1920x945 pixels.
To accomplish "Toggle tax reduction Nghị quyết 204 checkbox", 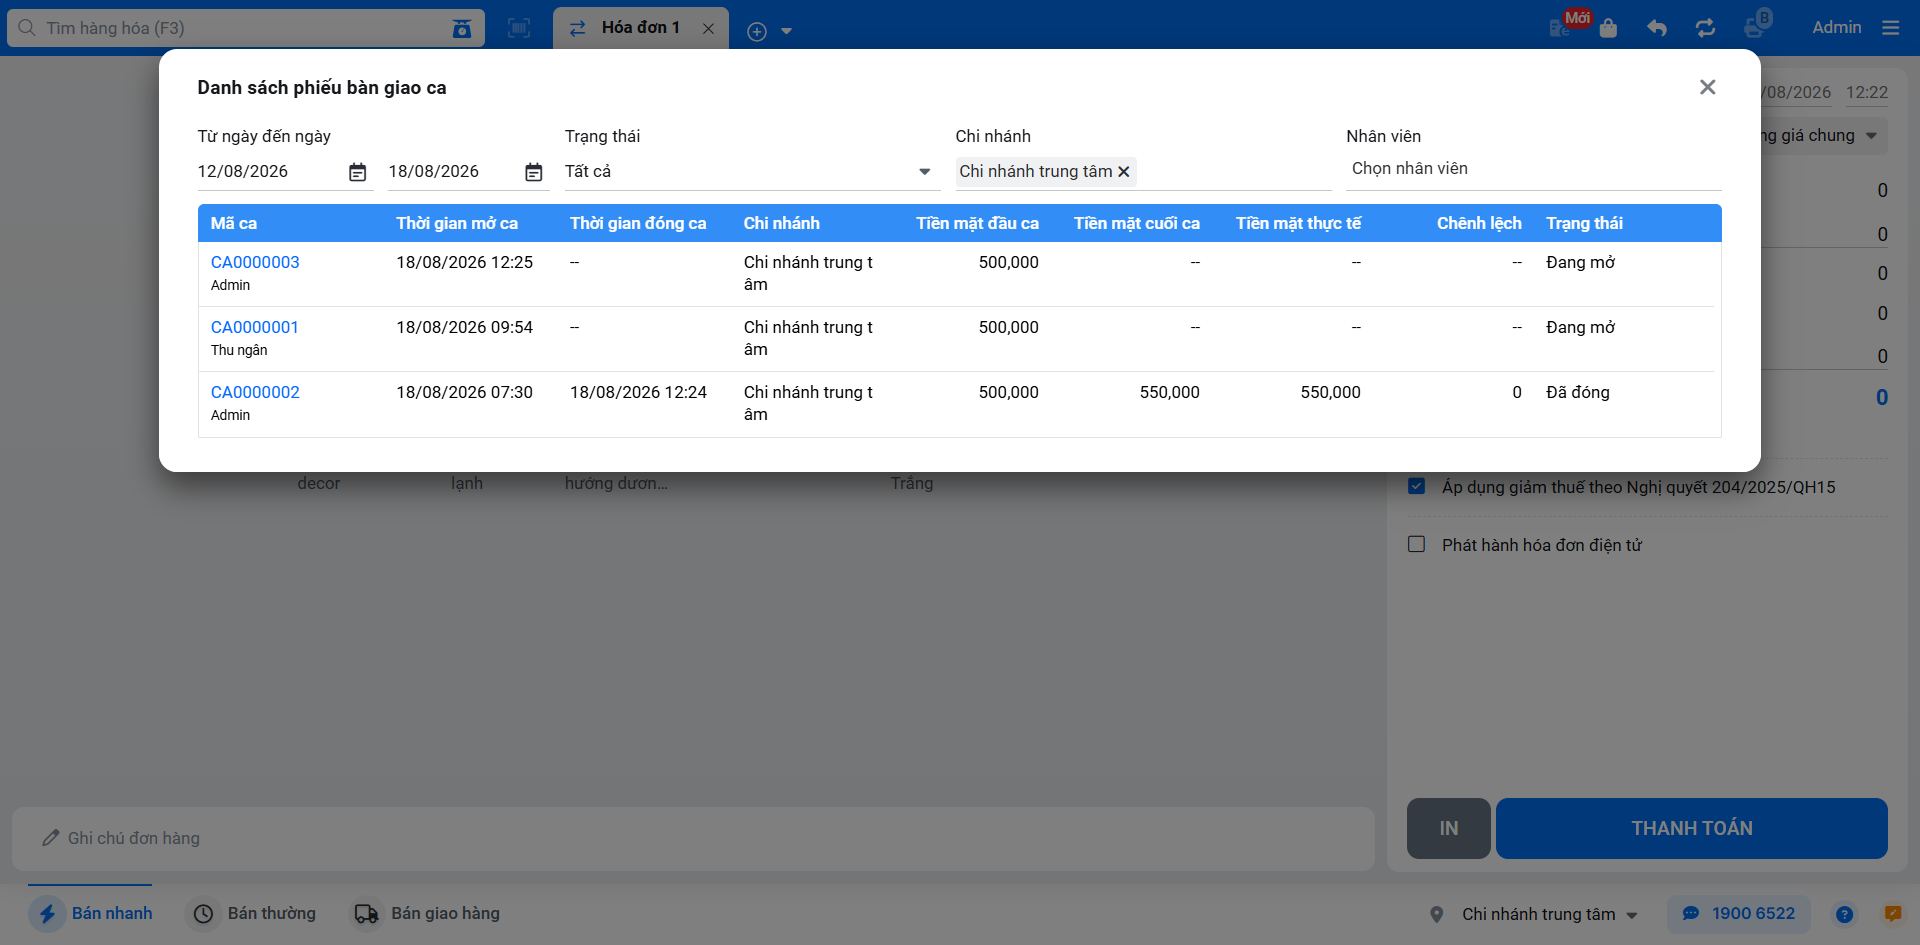I will click(x=1416, y=486).
